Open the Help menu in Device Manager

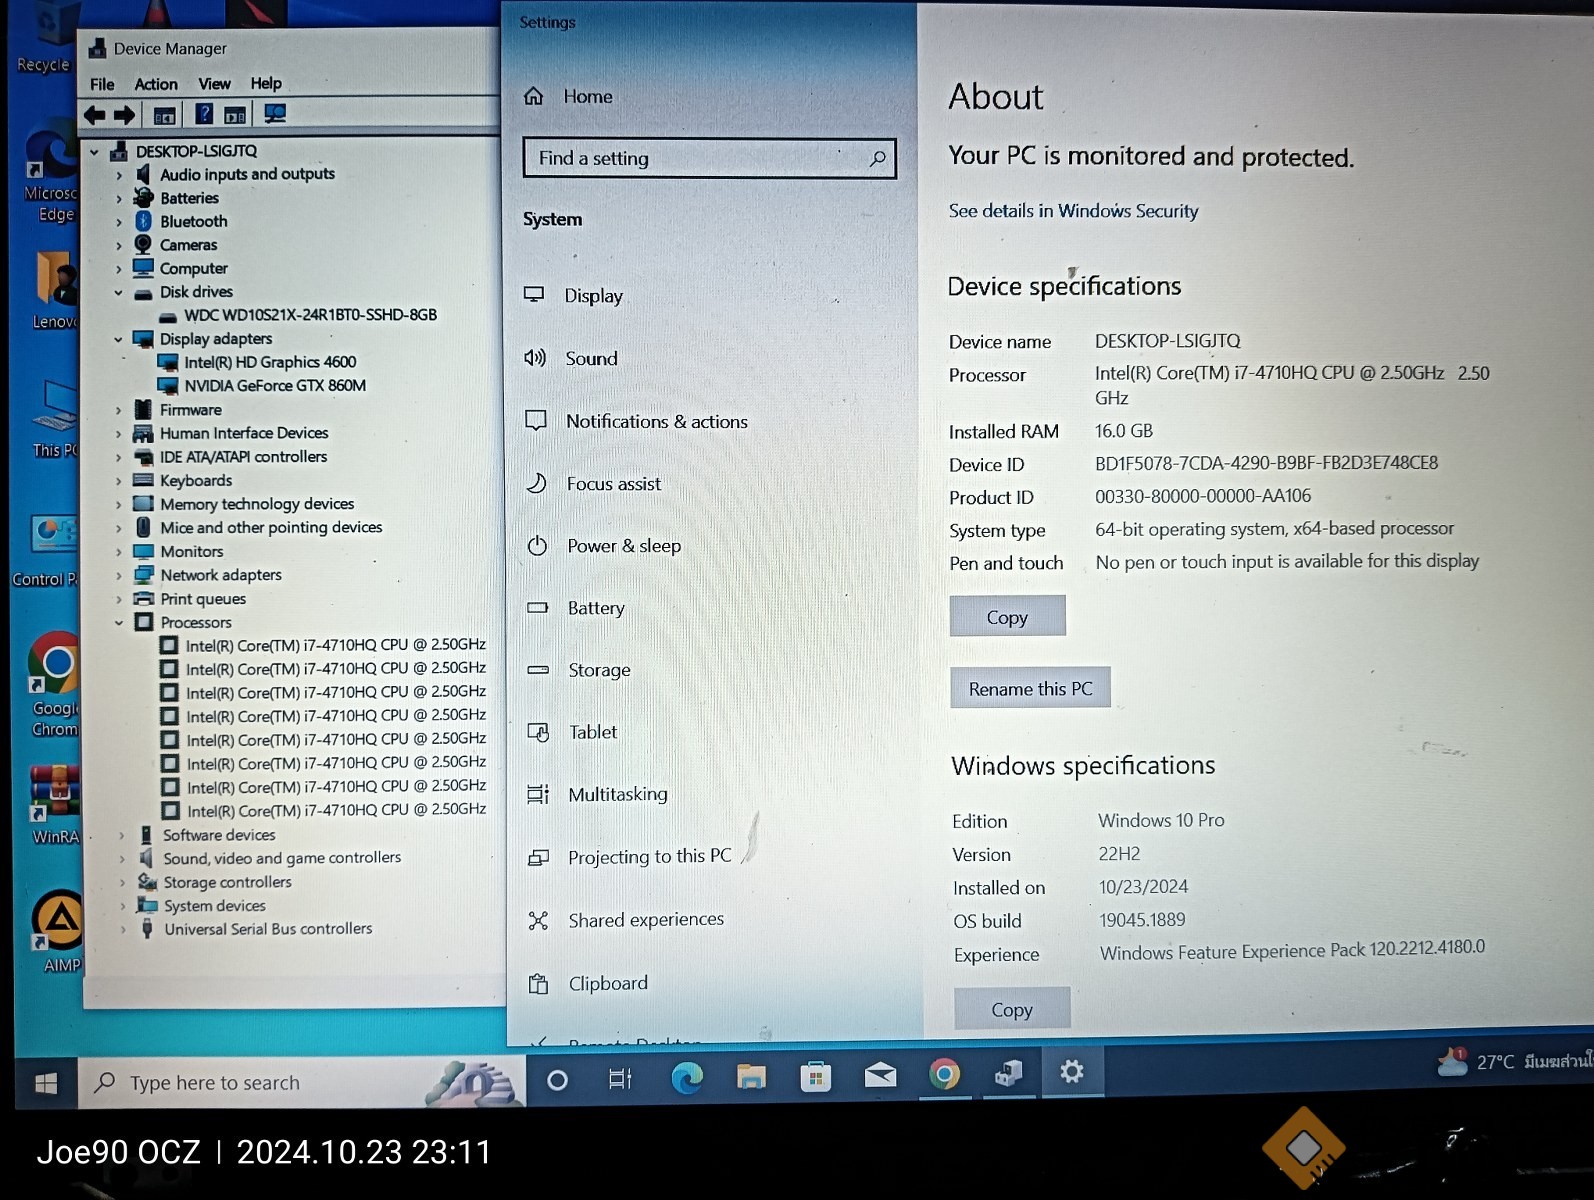[x=266, y=84]
